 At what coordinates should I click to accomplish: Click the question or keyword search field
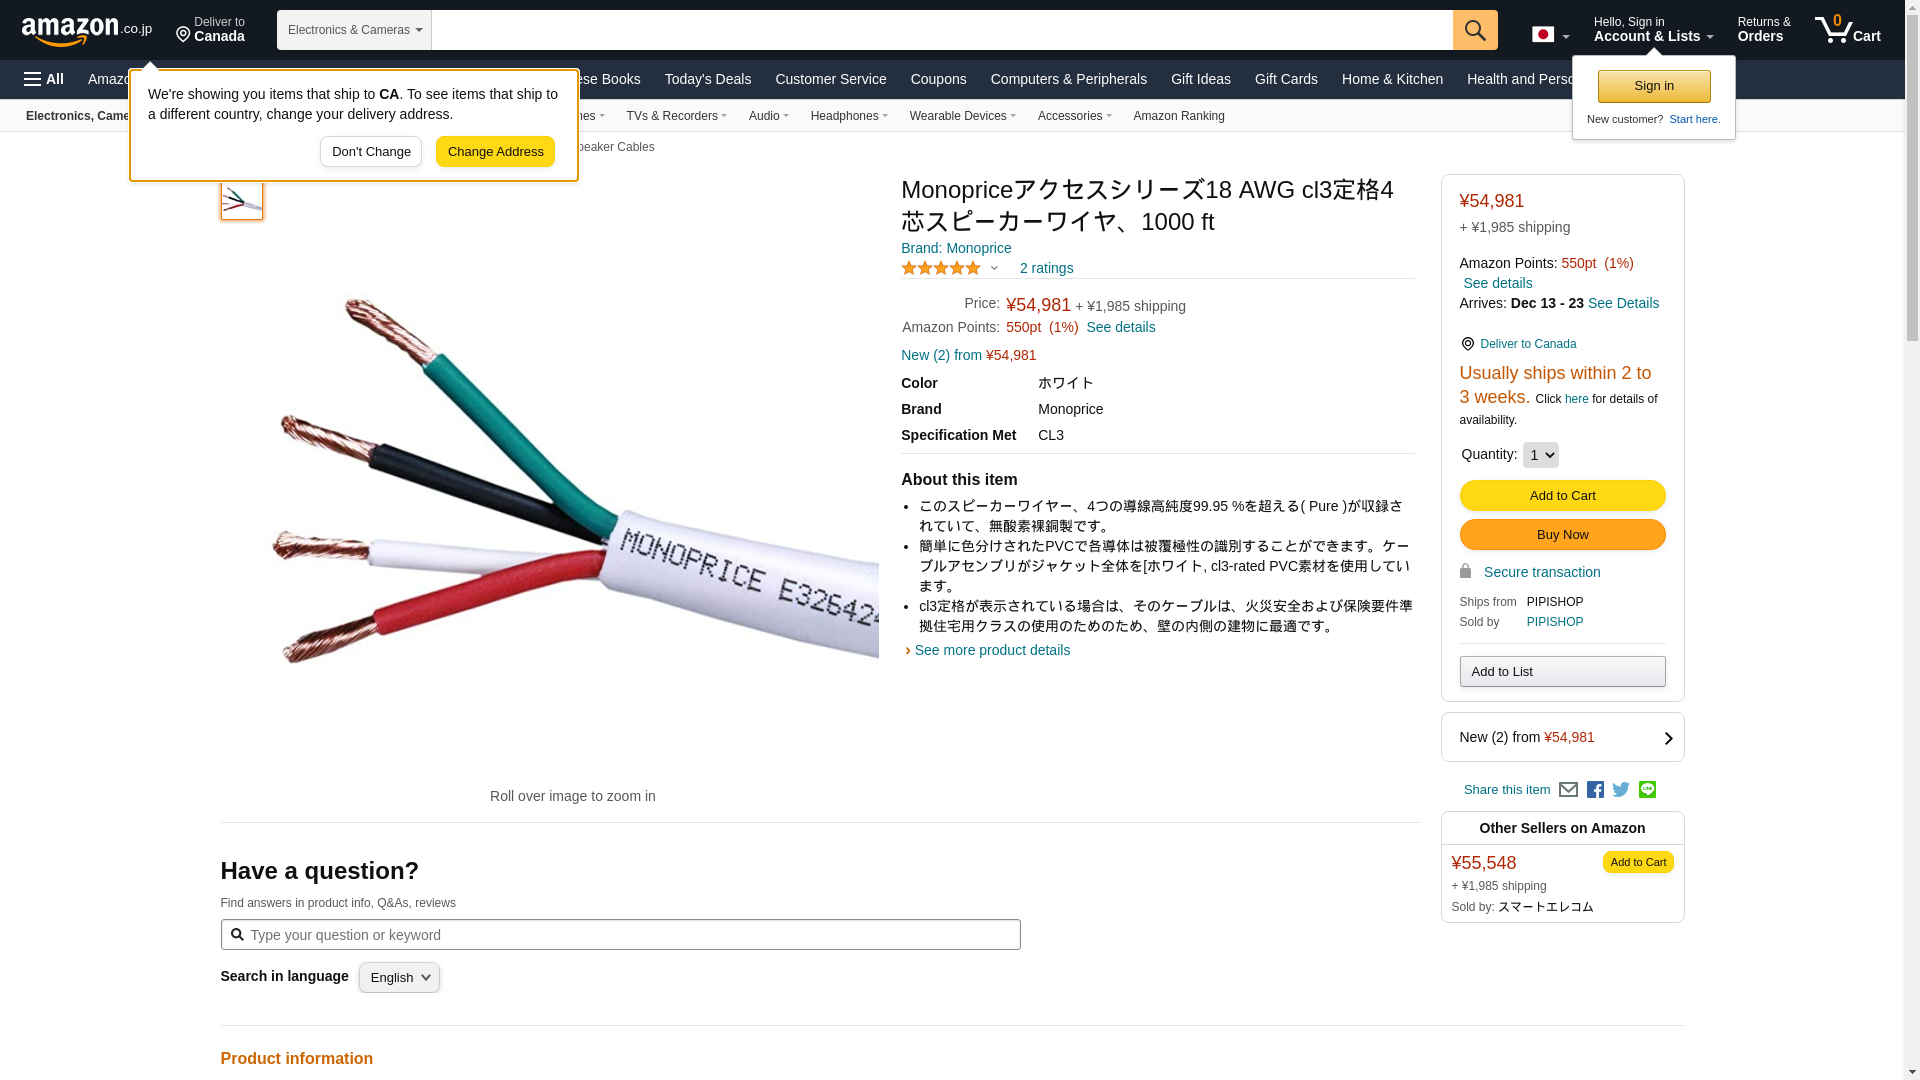620,935
